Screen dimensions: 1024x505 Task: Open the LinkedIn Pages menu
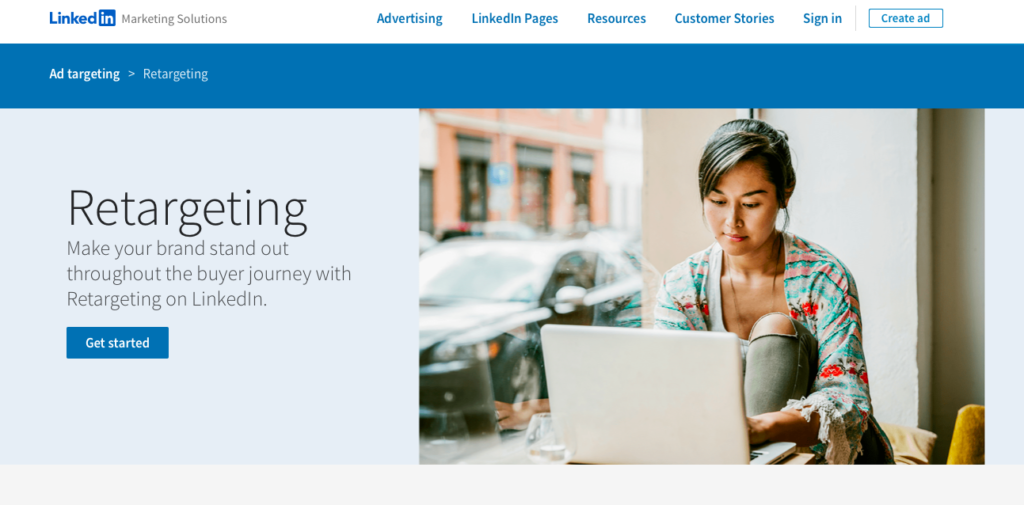point(515,18)
